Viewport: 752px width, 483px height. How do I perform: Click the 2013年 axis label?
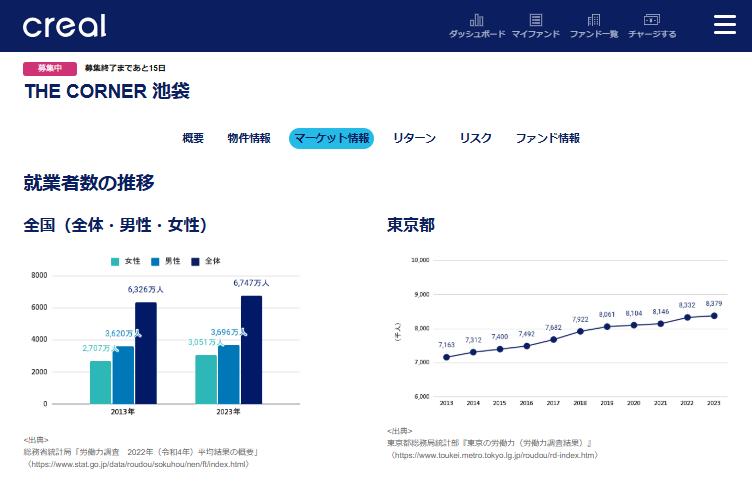tap(123, 412)
